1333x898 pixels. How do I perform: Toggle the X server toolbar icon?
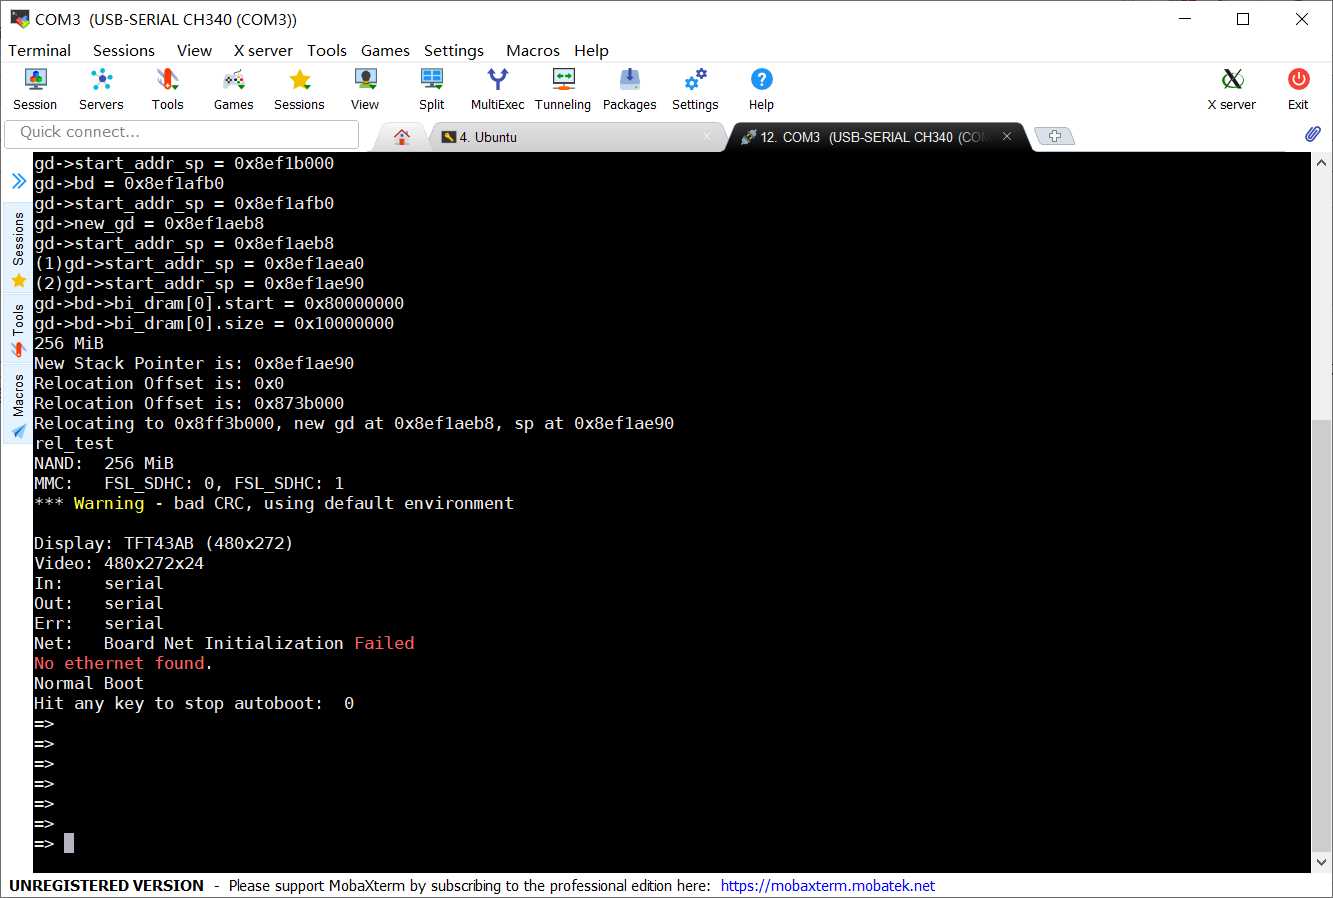(x=1232, y=88)
